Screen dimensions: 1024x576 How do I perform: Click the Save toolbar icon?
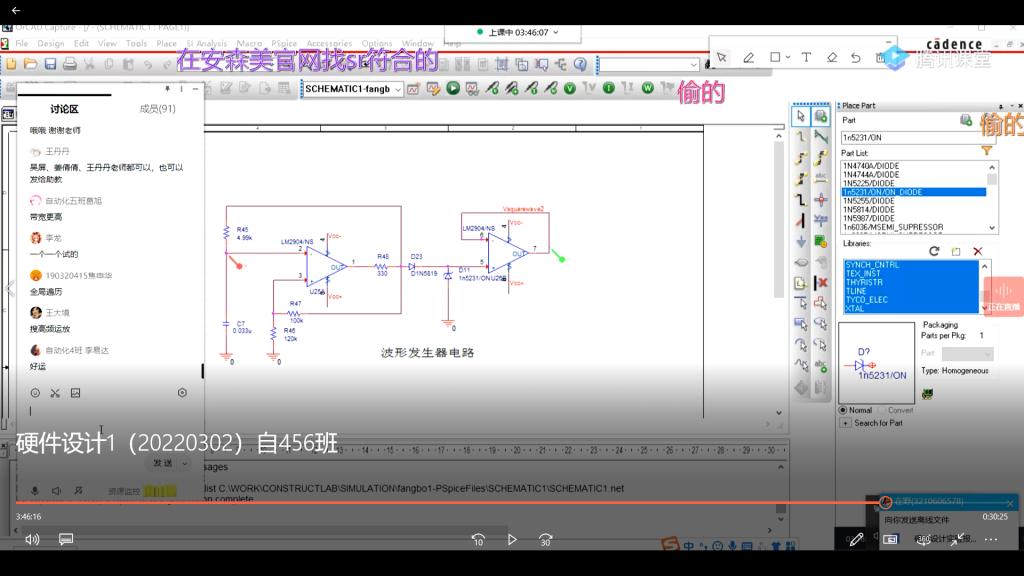coord(50,64)
